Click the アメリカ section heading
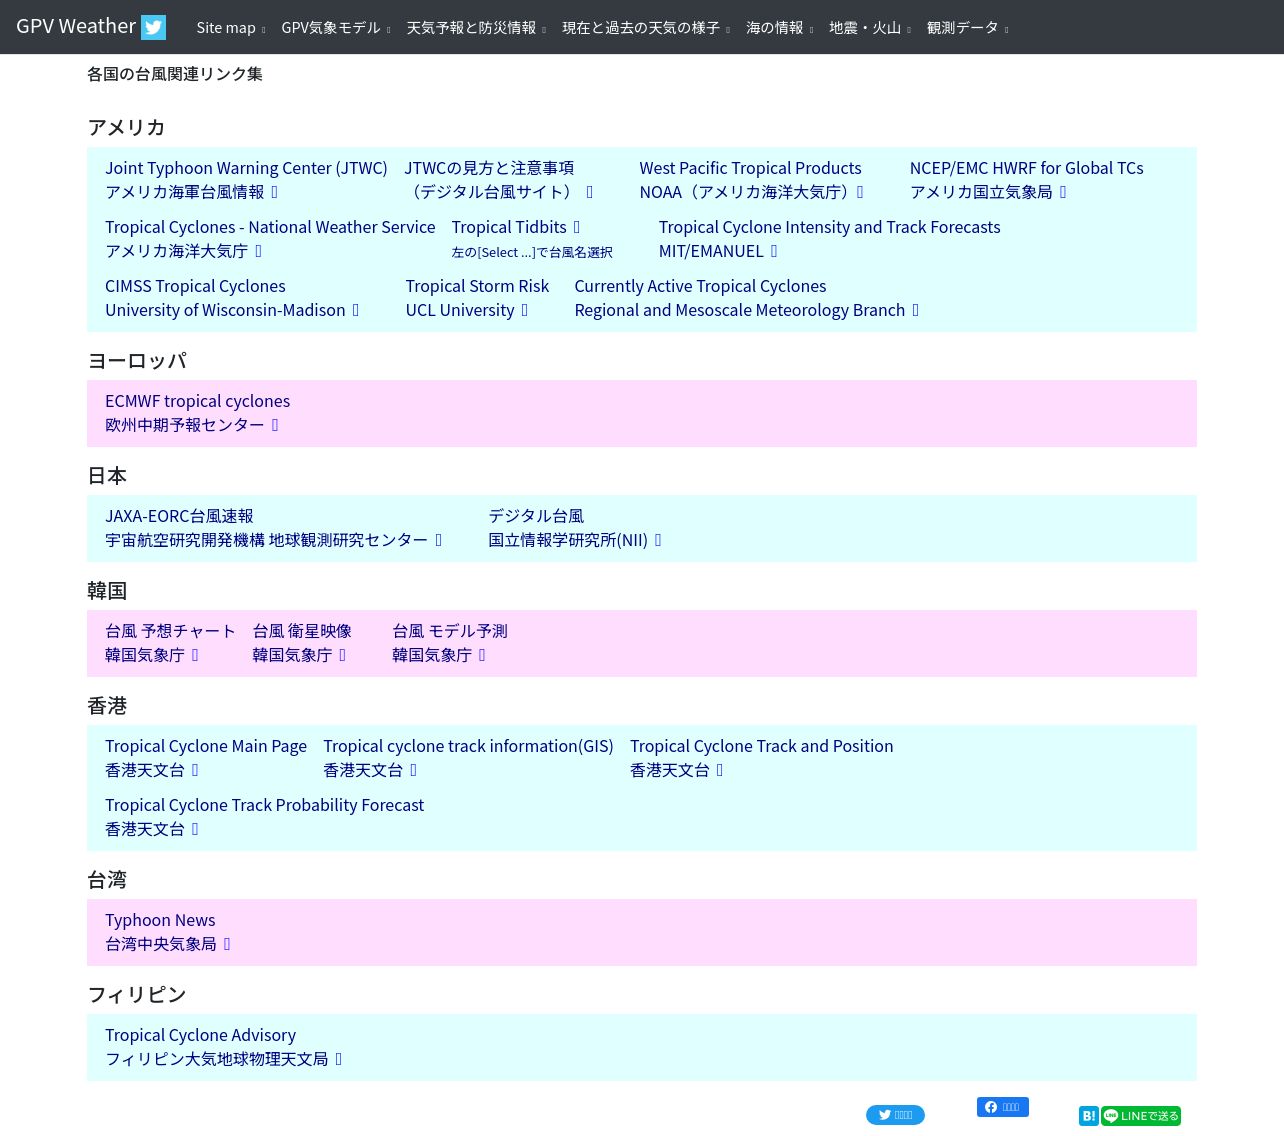 tap(126, 127)
